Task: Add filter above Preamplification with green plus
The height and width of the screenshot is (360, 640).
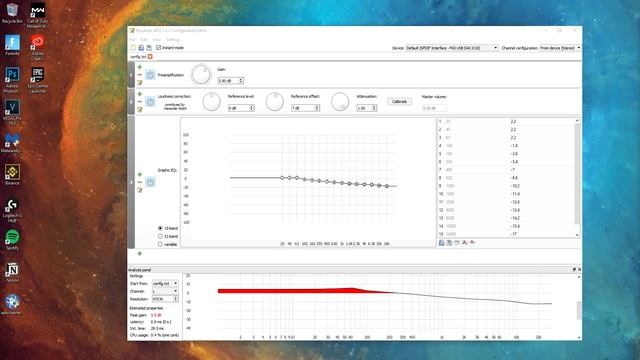Action: (x=140, y=67)
